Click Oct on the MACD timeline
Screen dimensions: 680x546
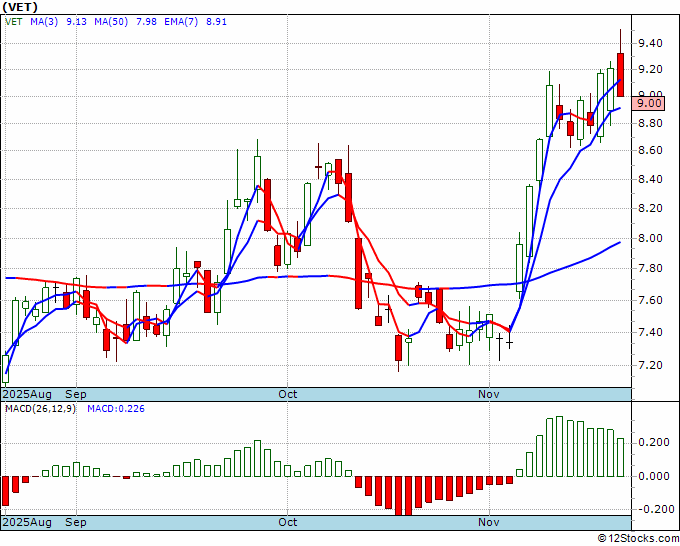tap(288, 522)
